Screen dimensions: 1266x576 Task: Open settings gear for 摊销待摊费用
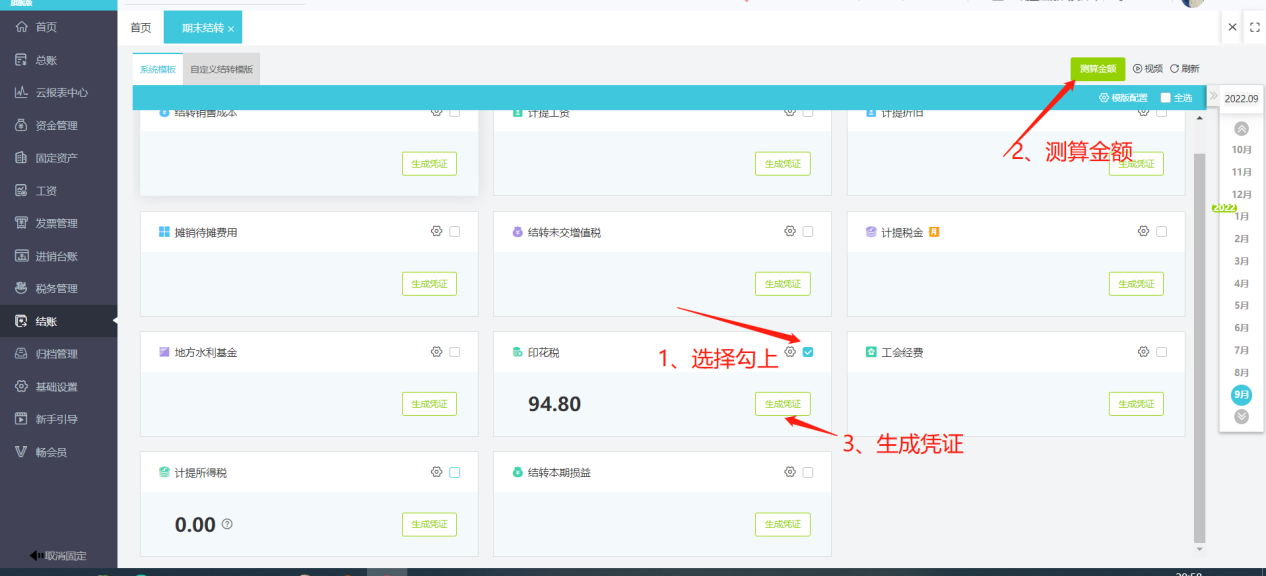tap(436, 231)
